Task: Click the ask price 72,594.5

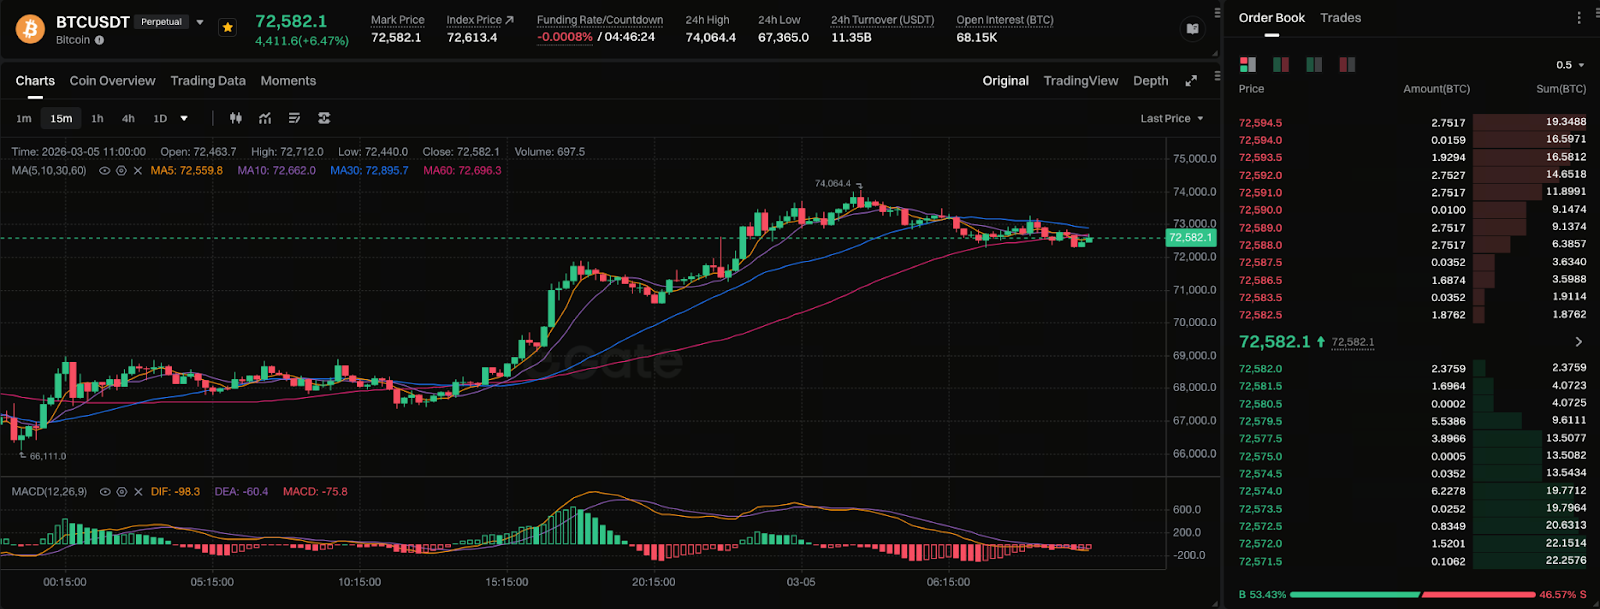Action: (x=1260, y=123)
